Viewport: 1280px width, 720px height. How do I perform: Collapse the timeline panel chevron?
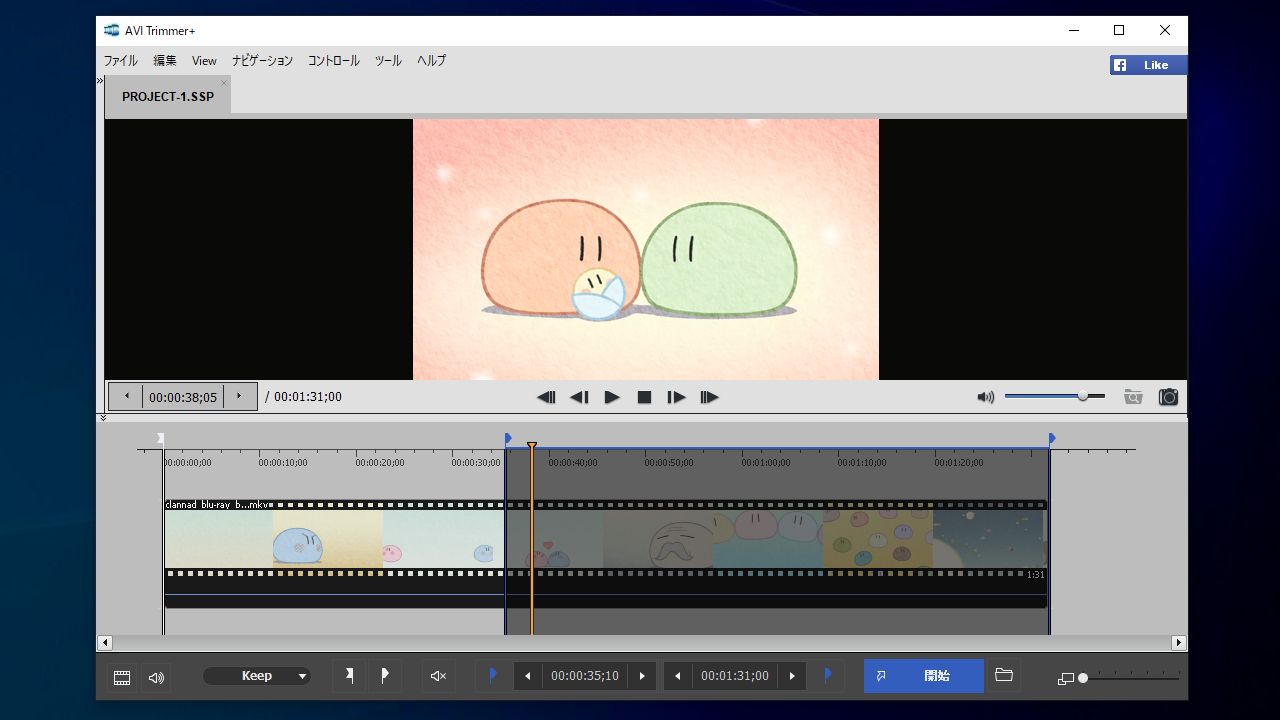[103, 418]
